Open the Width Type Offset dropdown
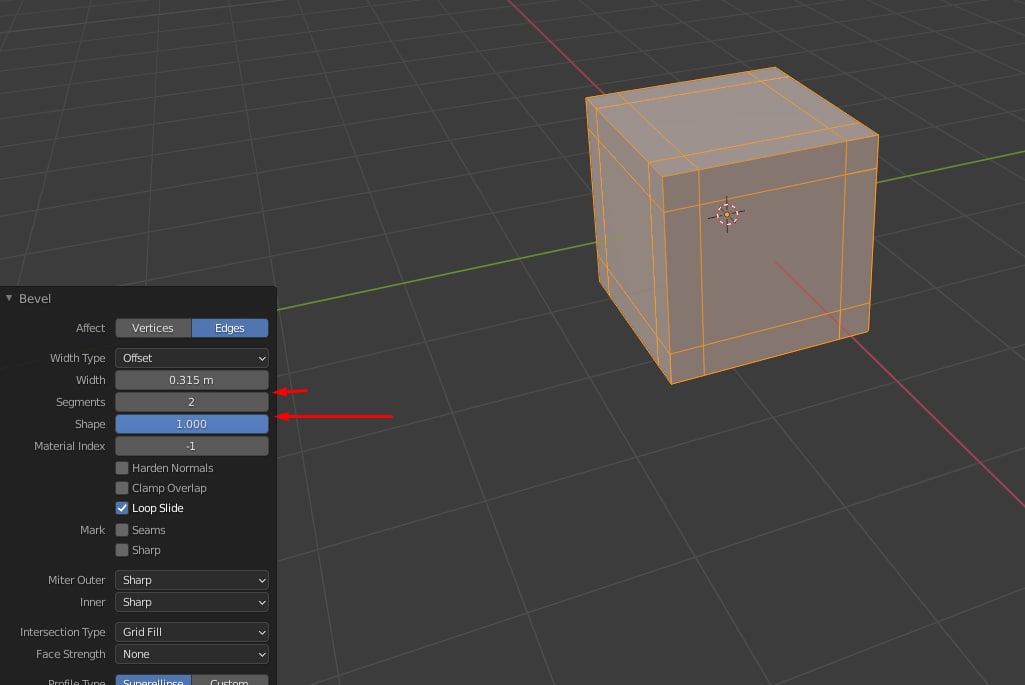The width and height of the screenshot is (1025, 685). click(192, 358)
